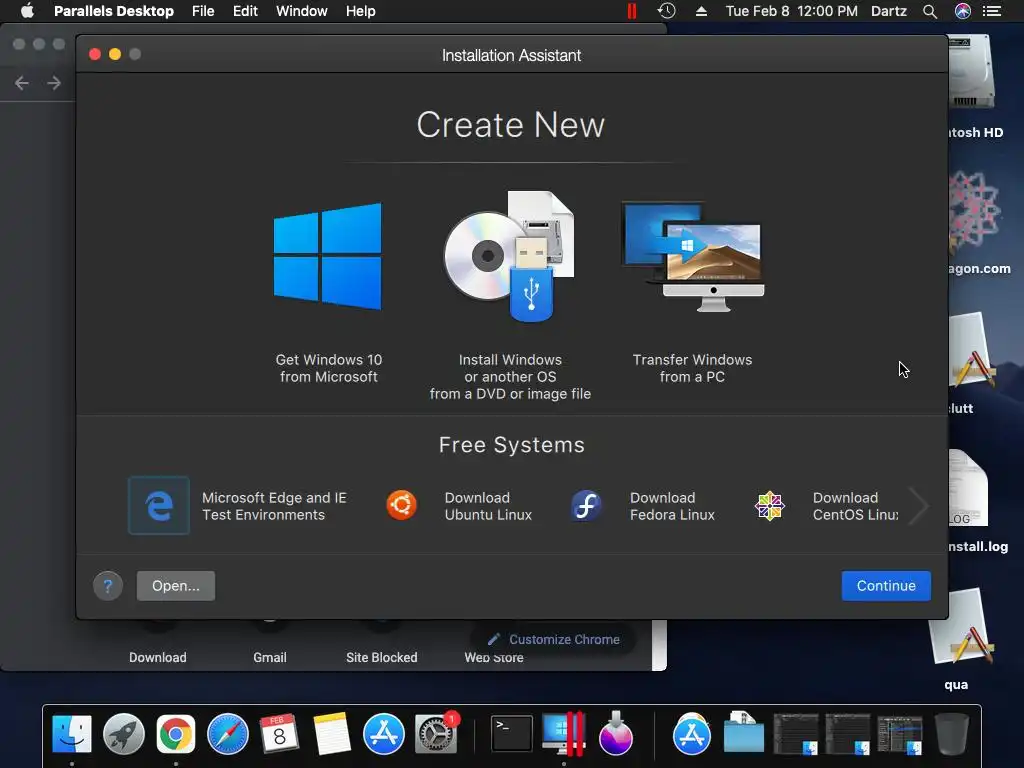Open the File menu
This screenshot has height=768, width=1024.
pyautogui.click(x=203, y=11)
